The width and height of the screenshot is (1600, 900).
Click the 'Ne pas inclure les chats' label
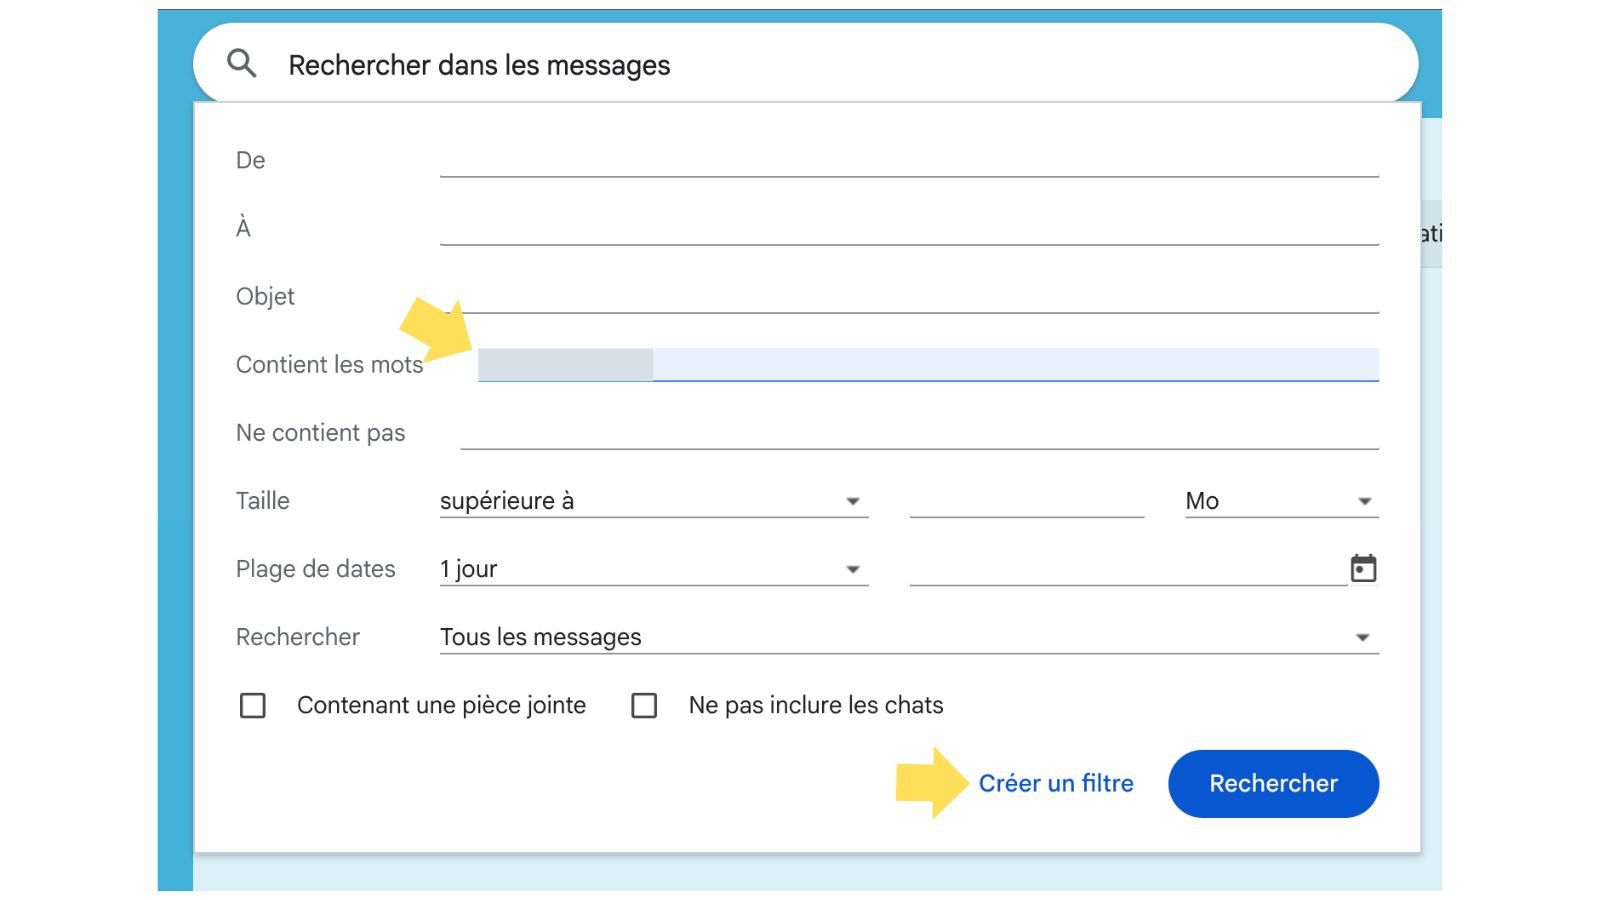815,706
